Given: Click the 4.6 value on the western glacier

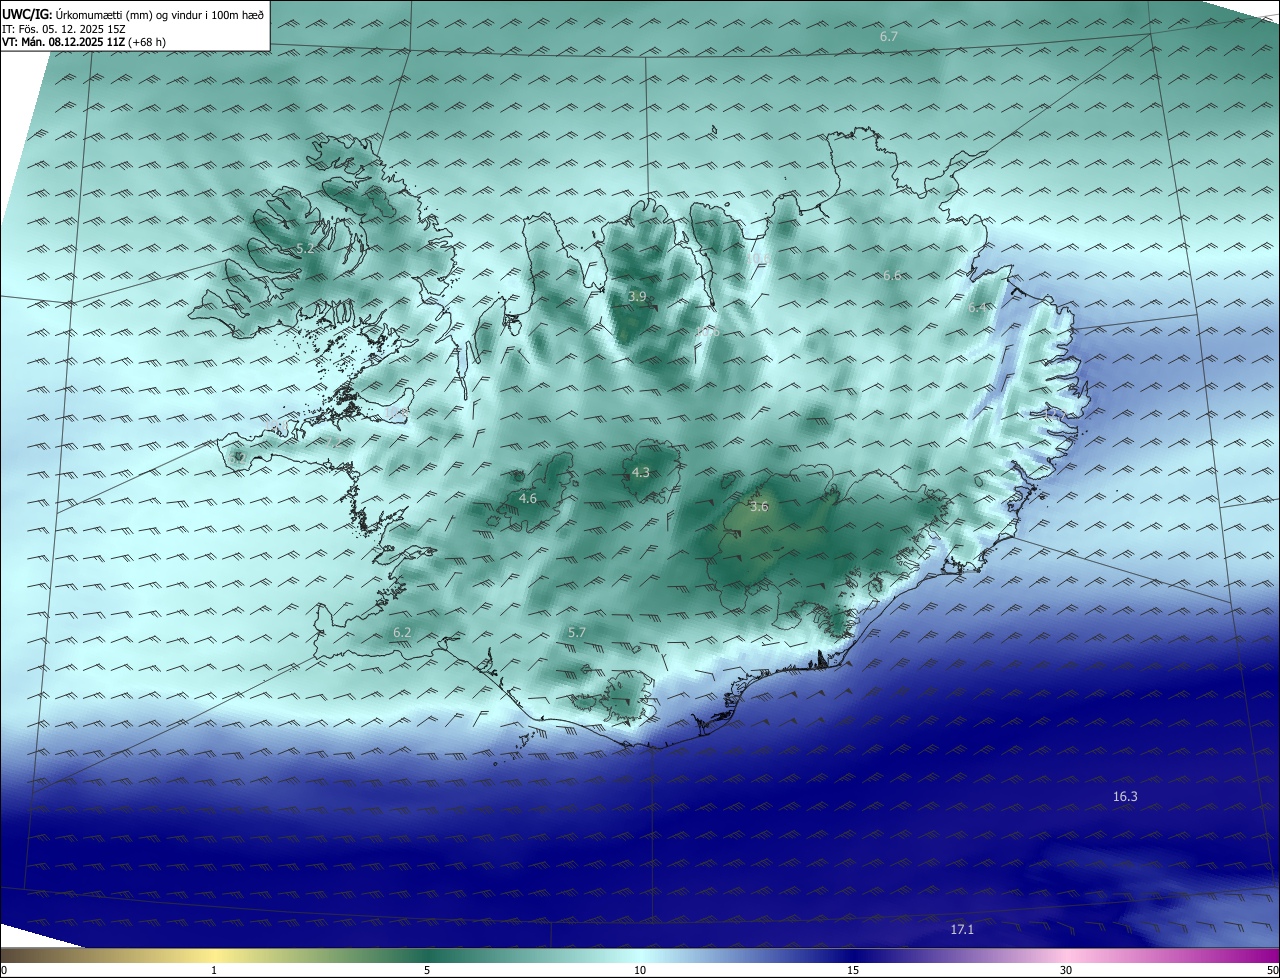Looking at the screenshot, I should click(x=528, y=498).
